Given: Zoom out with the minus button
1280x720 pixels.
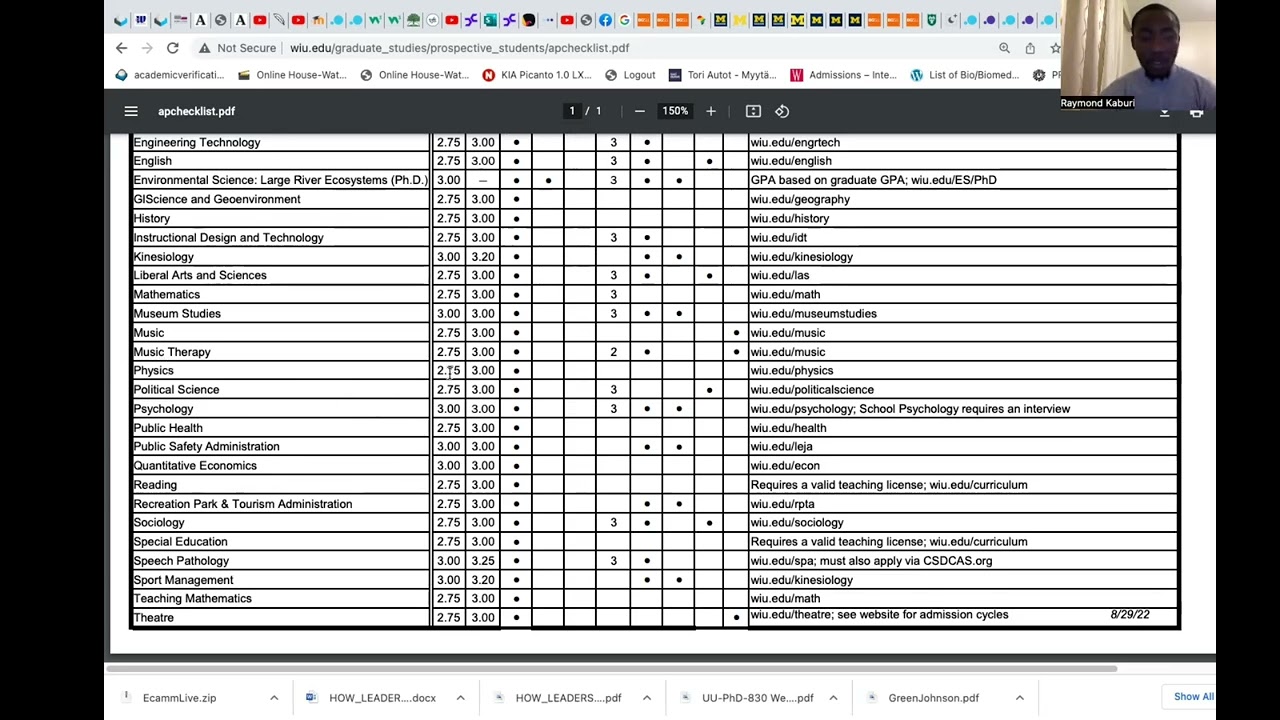Looking at the screenshot, I should click(x=640, y=111).
